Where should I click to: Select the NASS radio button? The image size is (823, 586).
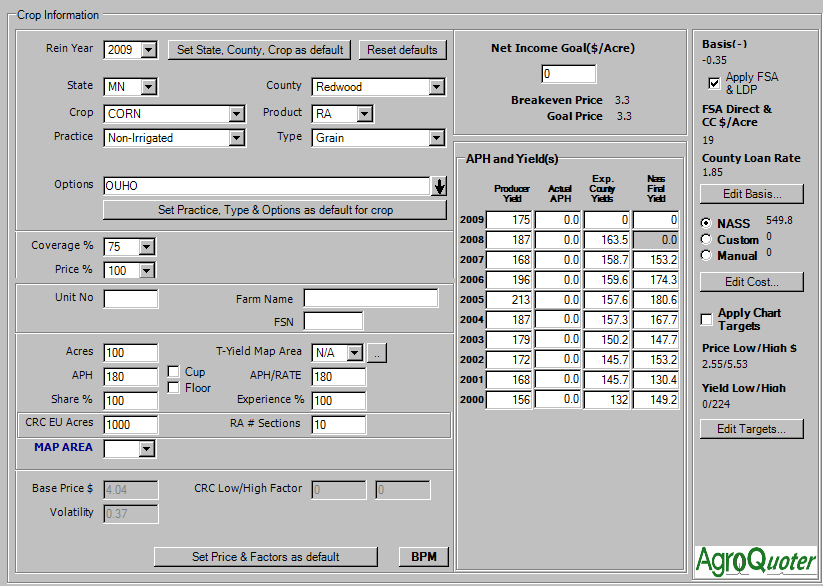click(x=706, y=223)
